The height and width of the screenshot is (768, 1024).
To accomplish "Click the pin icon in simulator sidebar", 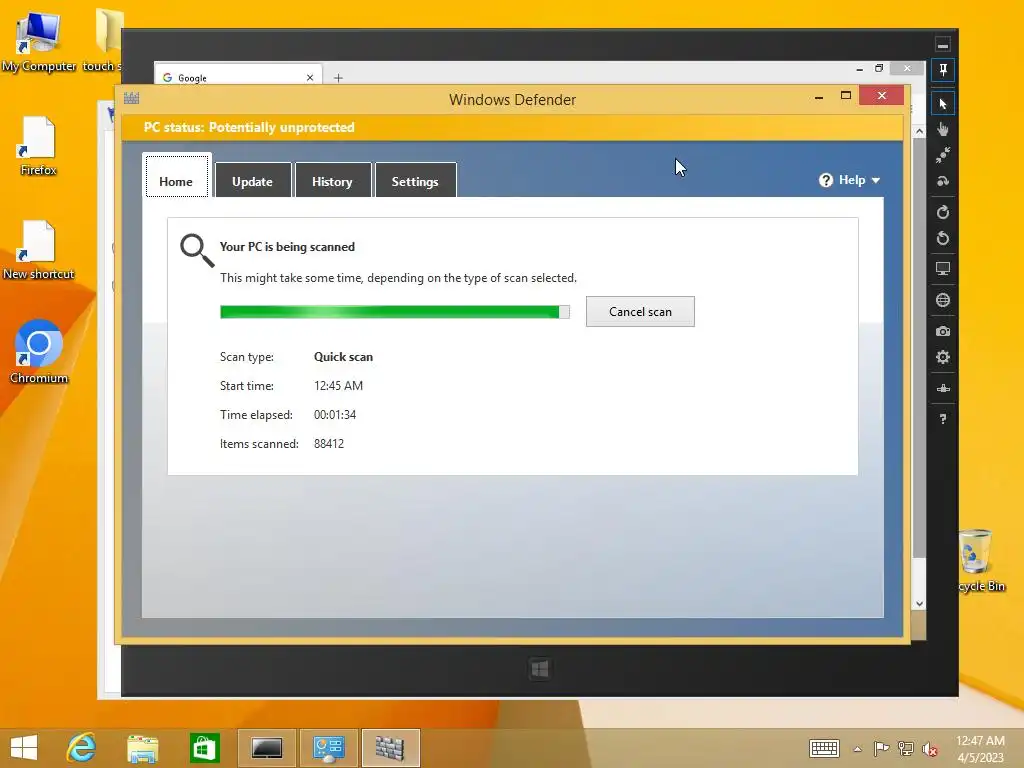I will pos(942,70).
